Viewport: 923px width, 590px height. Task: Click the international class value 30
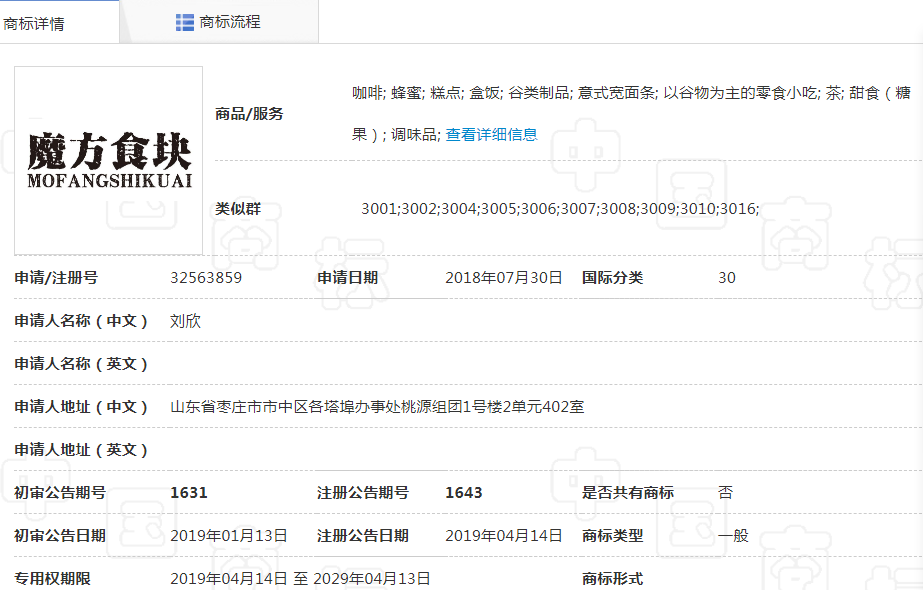(727, 278)
